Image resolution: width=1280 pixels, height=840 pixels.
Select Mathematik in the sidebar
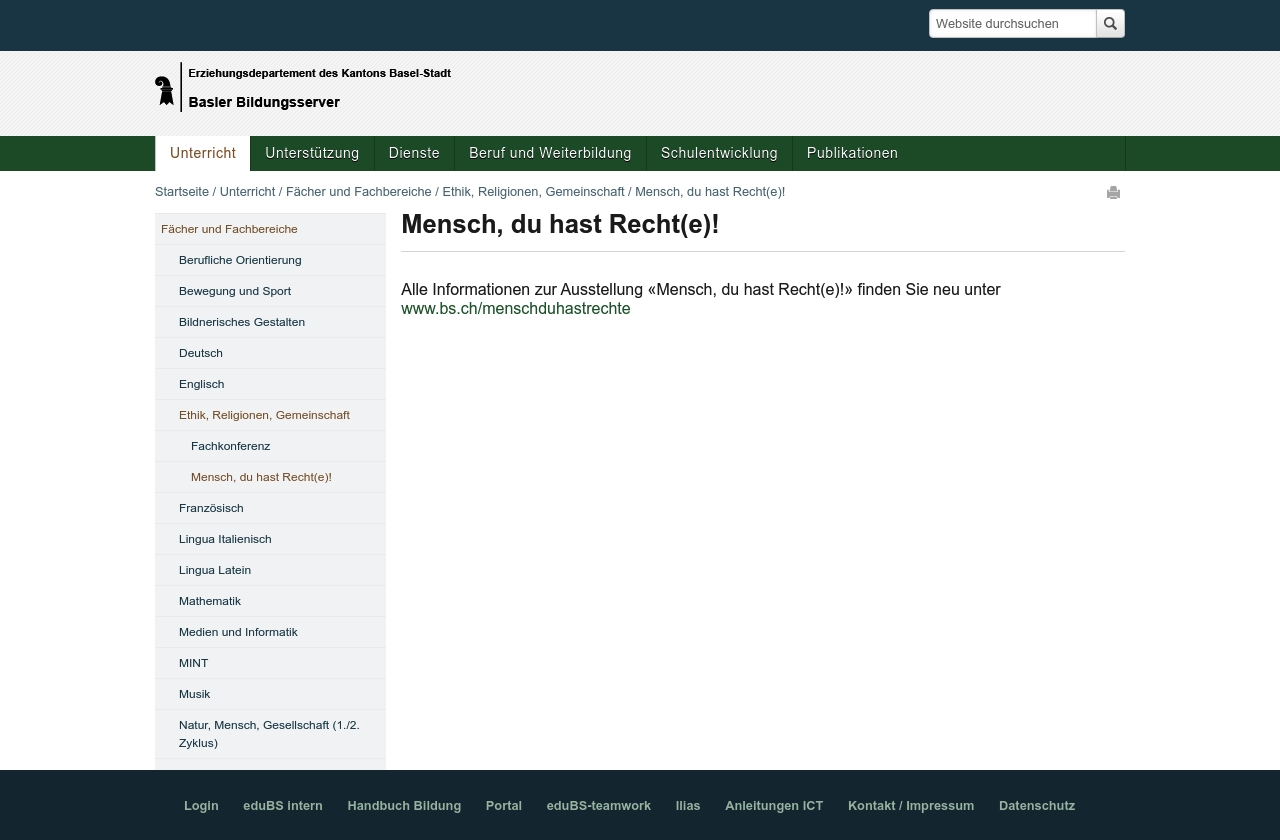point(210,601)
